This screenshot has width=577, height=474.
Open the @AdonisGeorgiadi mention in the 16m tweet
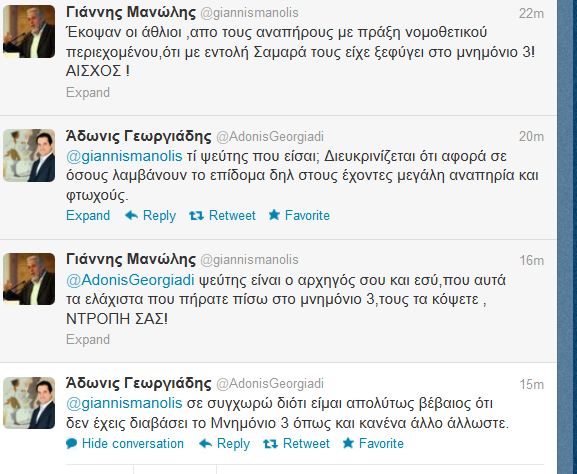tap(130, 280)
